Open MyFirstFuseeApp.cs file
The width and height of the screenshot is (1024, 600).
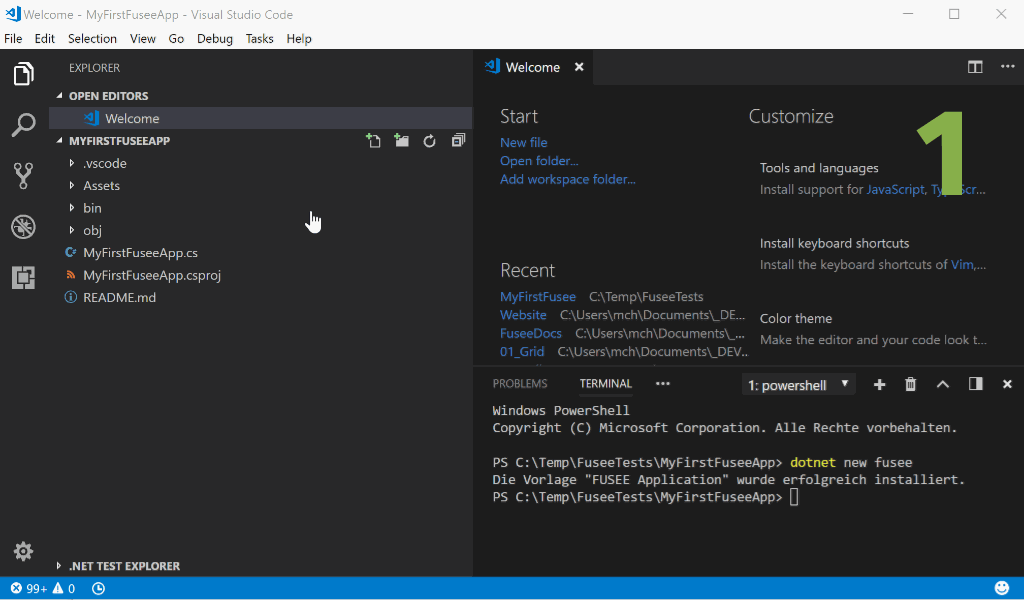pos(140,253)
